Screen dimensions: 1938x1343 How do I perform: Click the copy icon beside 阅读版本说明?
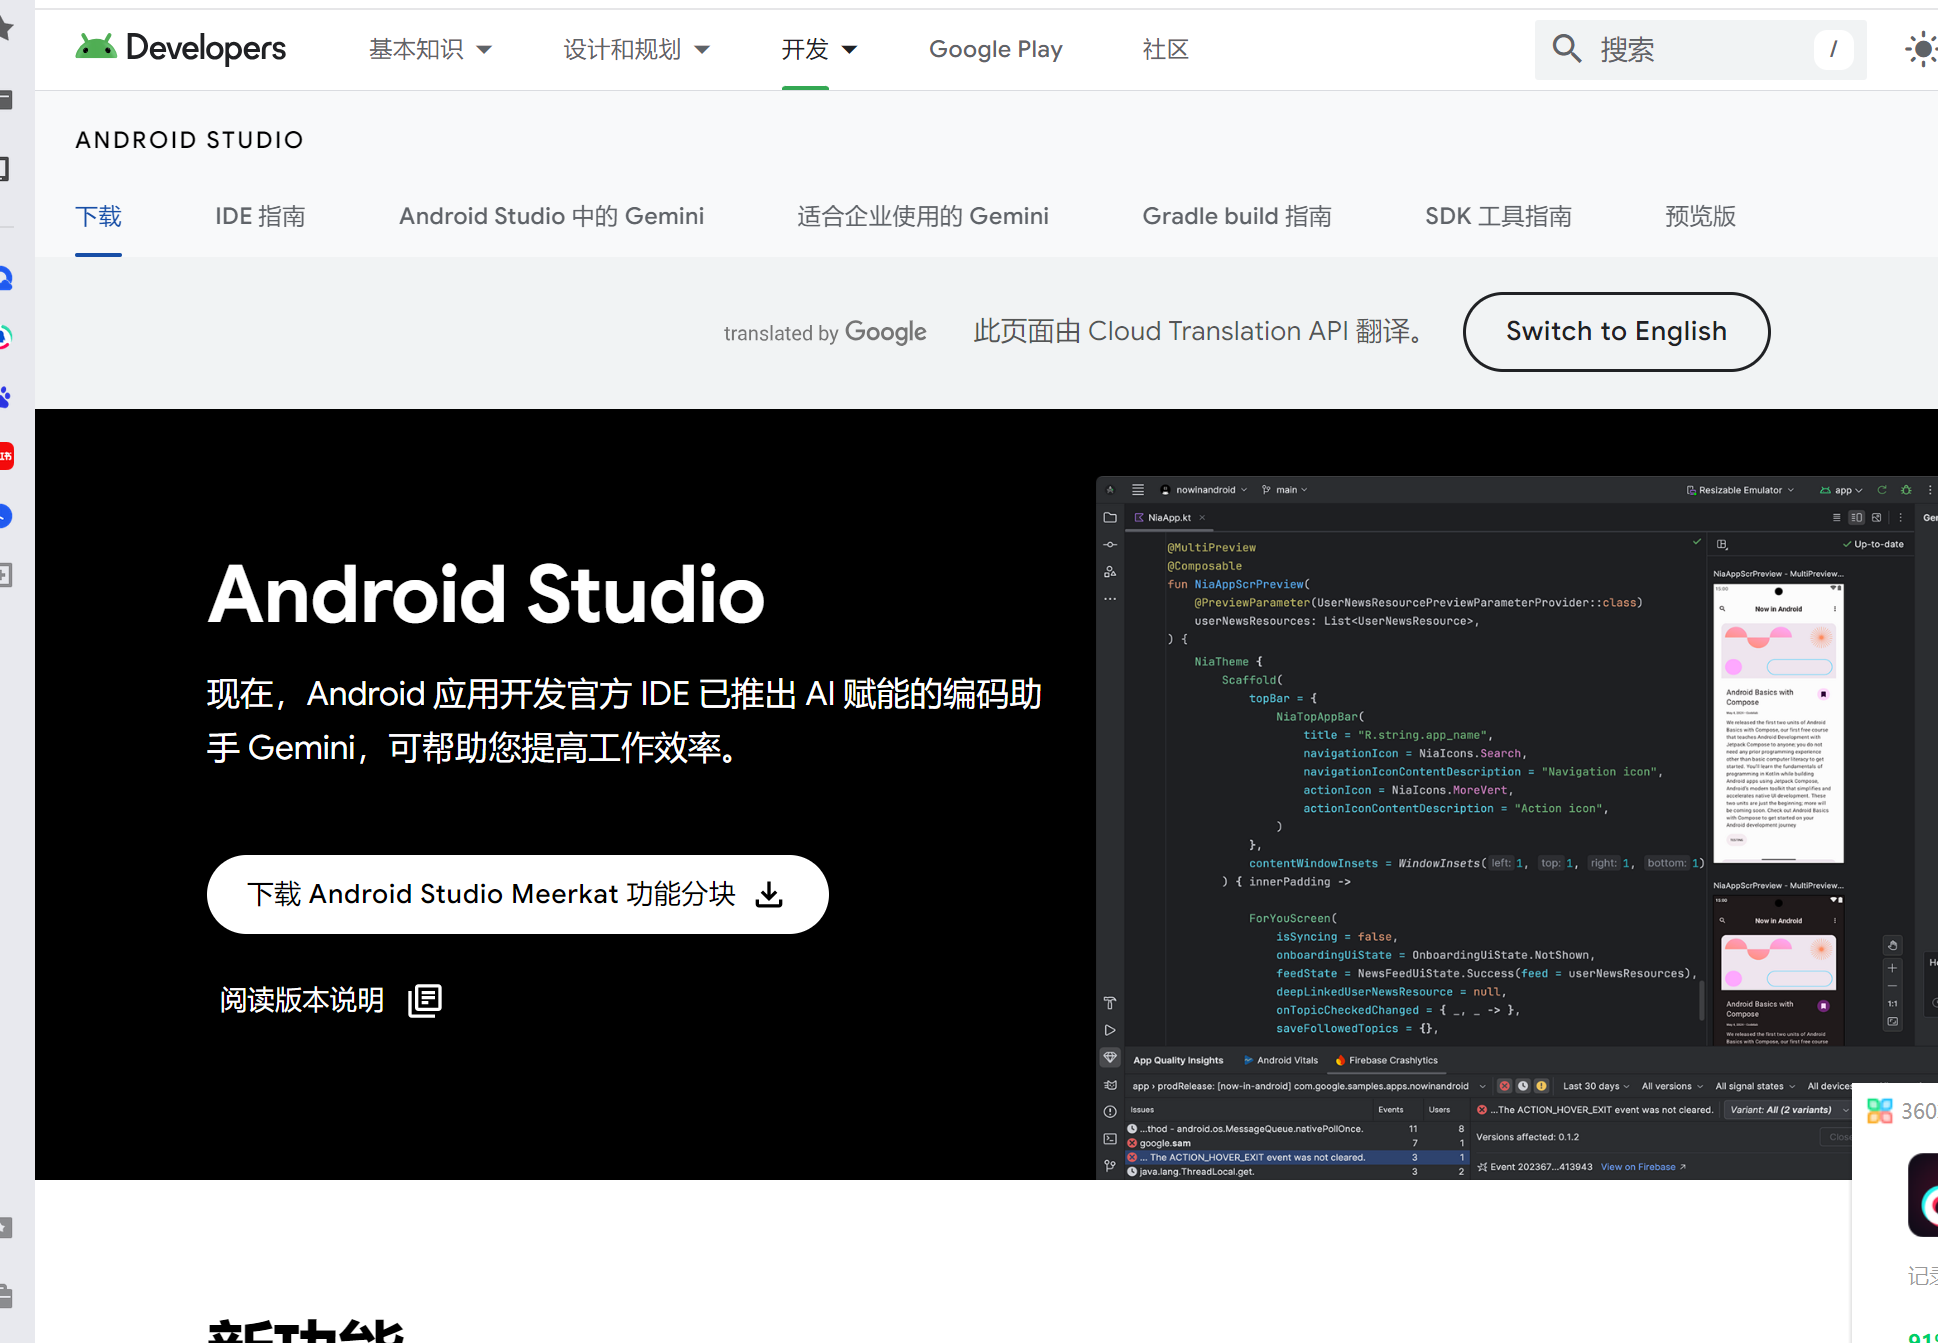tap(423, 1000)
